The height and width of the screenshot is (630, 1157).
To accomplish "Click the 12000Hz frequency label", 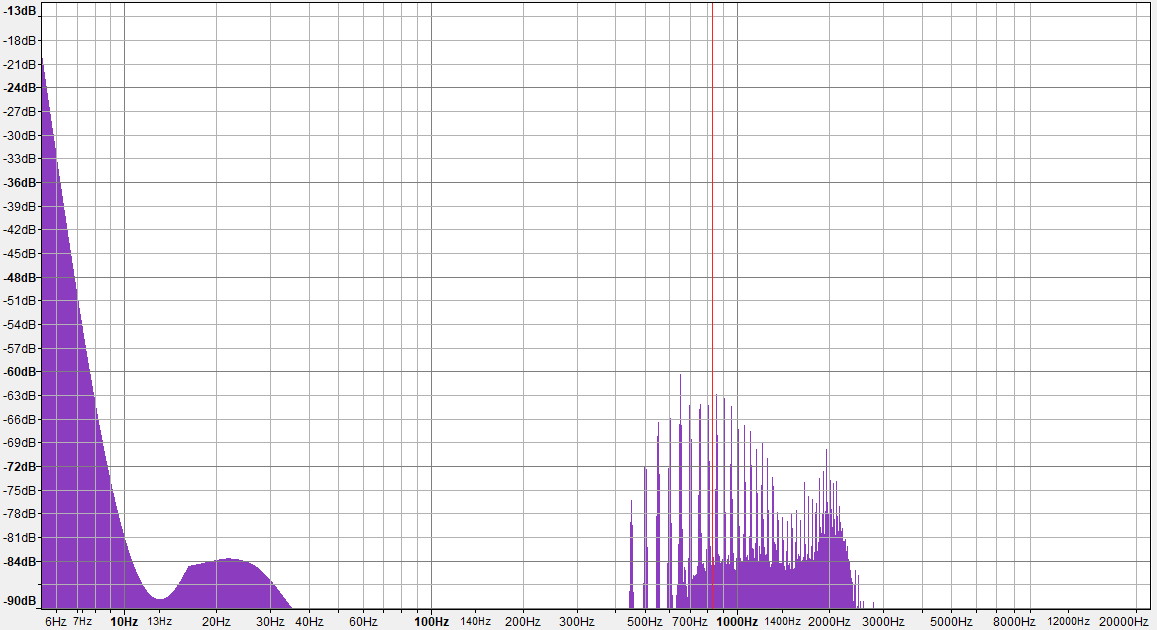I will (x=1068, y=622).
